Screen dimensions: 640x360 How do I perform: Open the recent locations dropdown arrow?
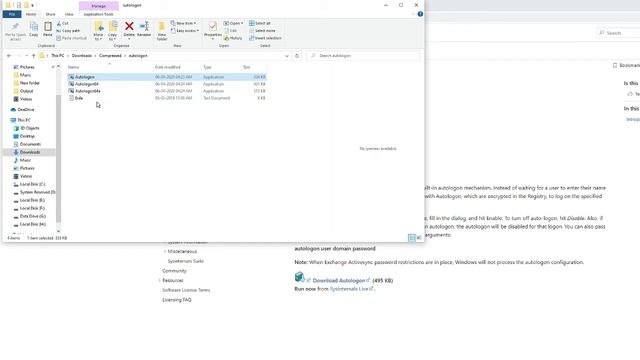click(x=27, y=56)
